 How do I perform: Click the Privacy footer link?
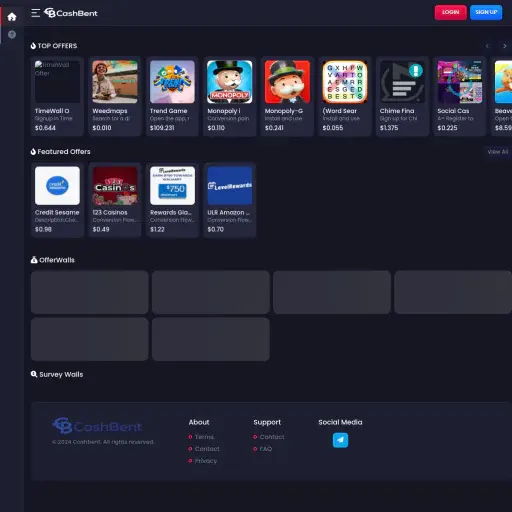(206, 461)
